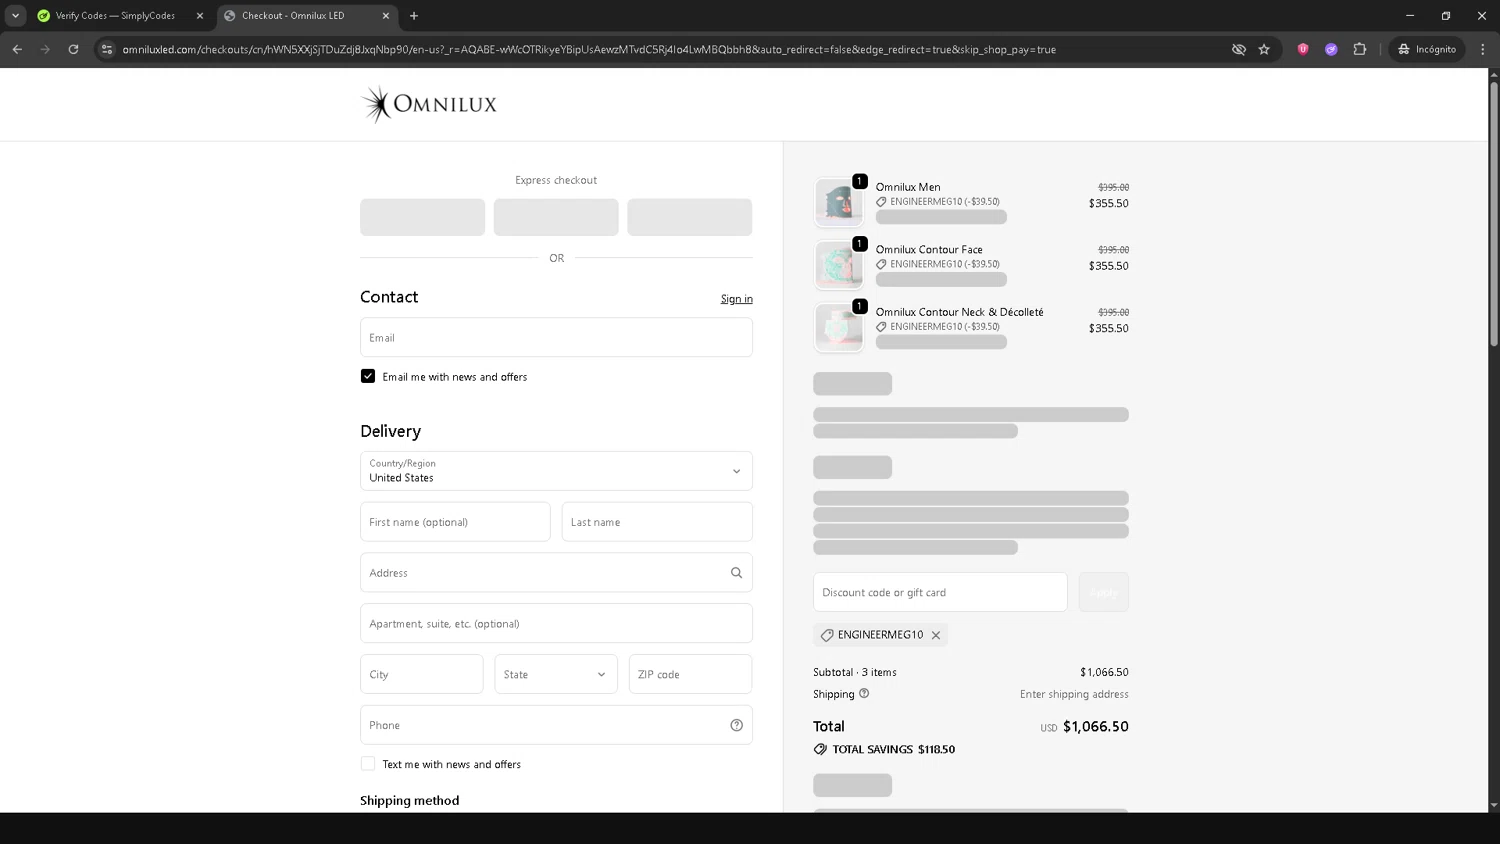The image size is (1500, 844).
Task: Go back in browser history
Action: point(17,49)
